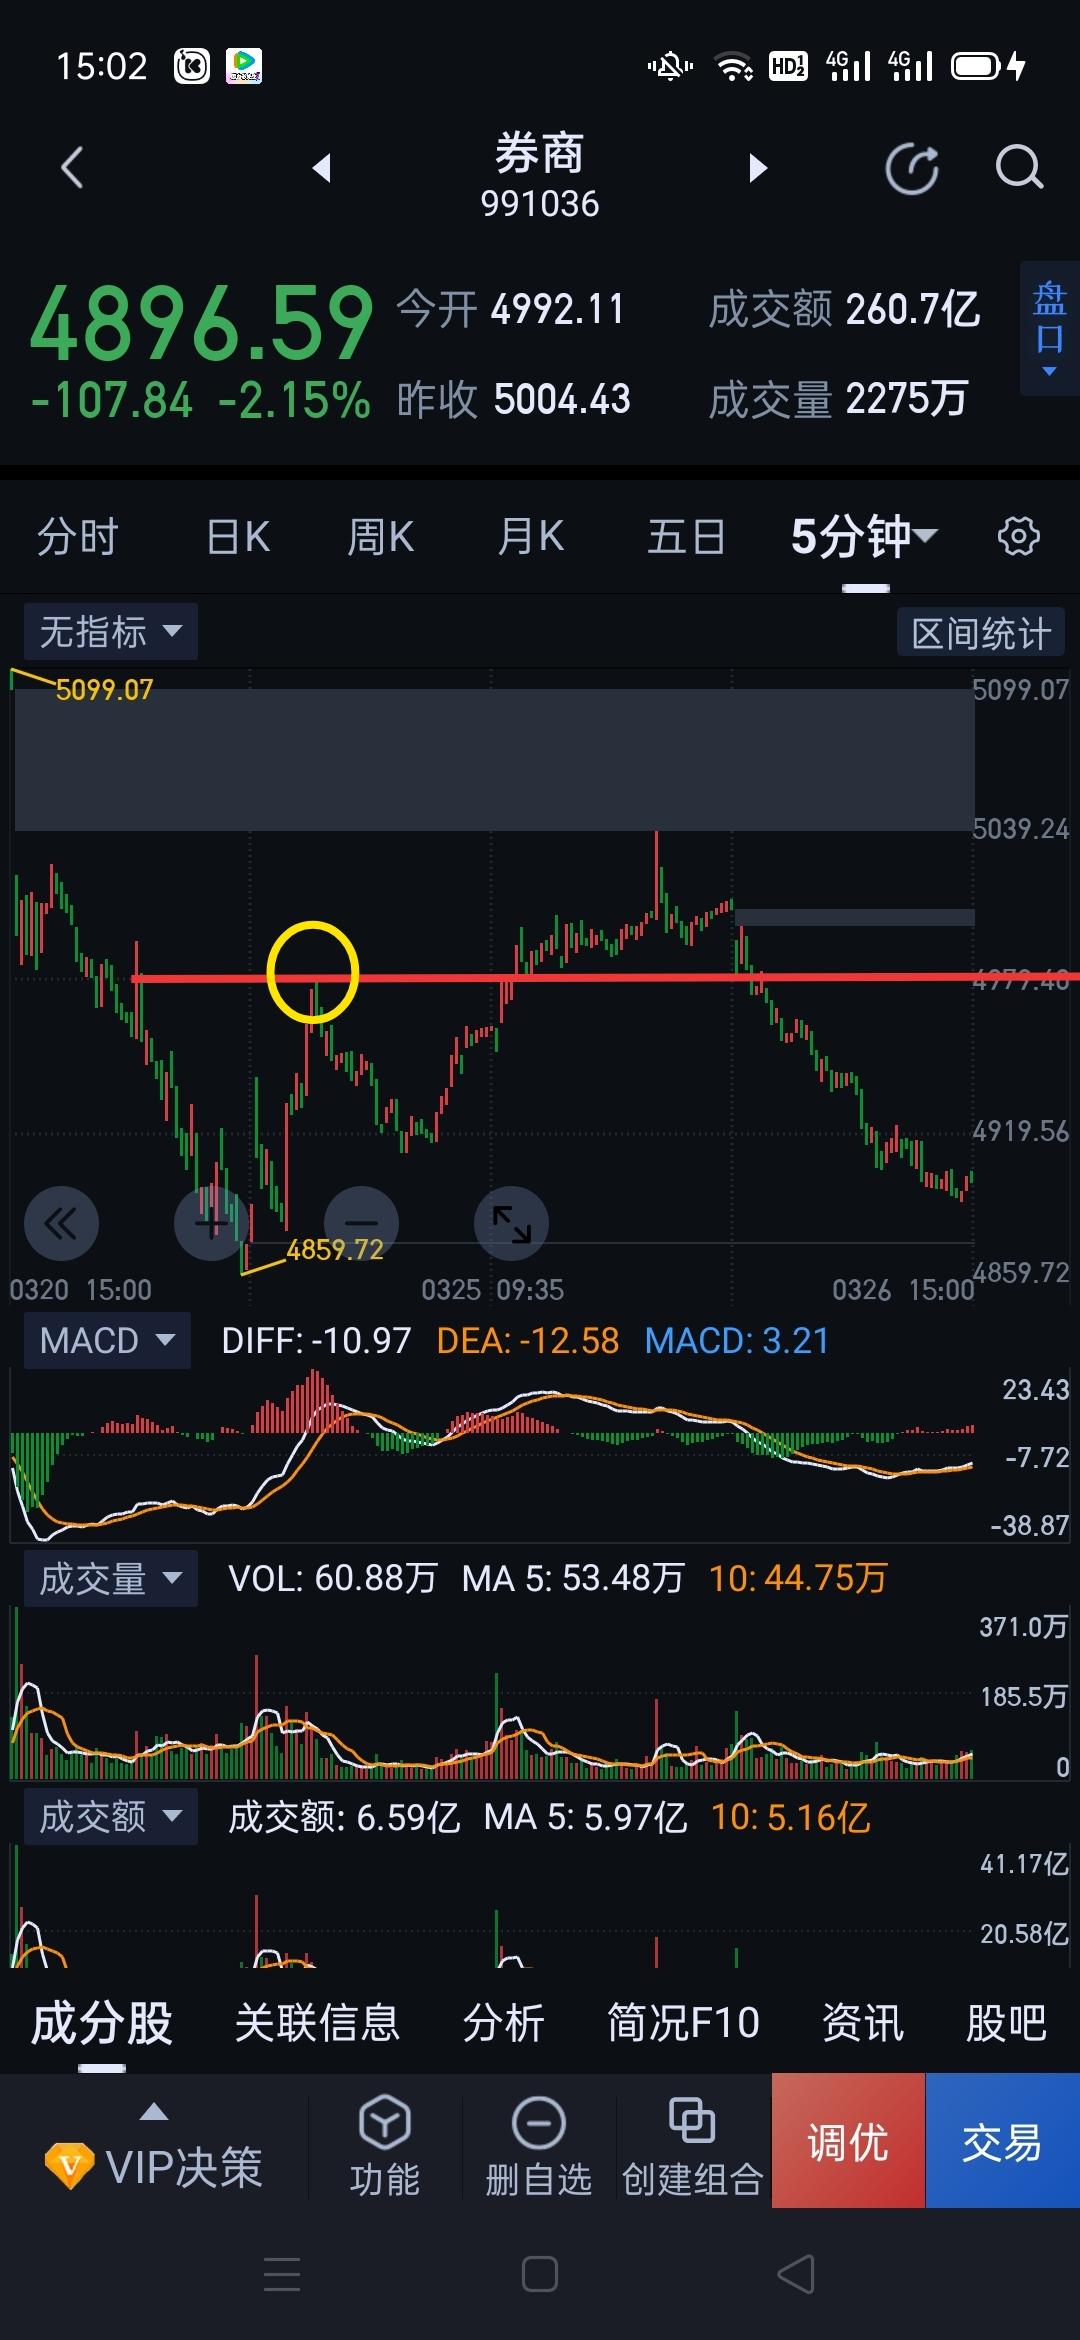This screenshot has height=2340, width=1080.
Task: Tap the 成交额: 6.59亿 readout
Action: [344, 1816]
